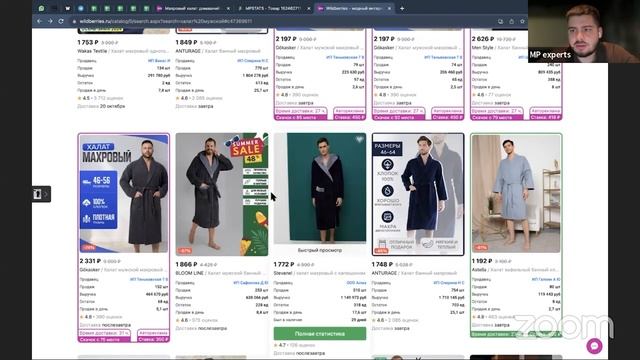This screenshot has height=360, width=640.
Task: Bookmark this page with the star icon
Action: tap(522, 21)
